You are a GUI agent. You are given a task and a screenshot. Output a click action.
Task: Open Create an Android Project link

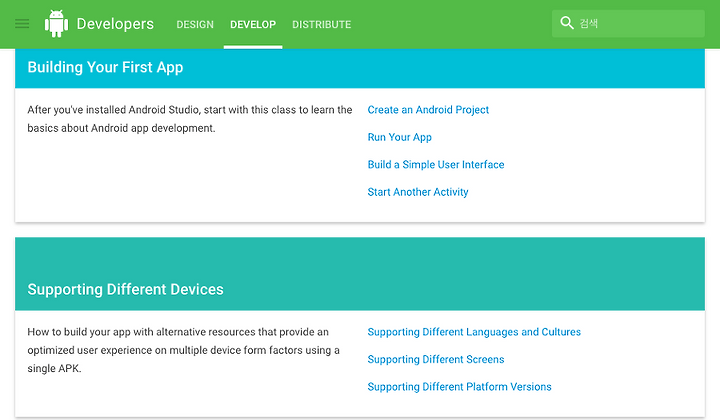(428, 110)
